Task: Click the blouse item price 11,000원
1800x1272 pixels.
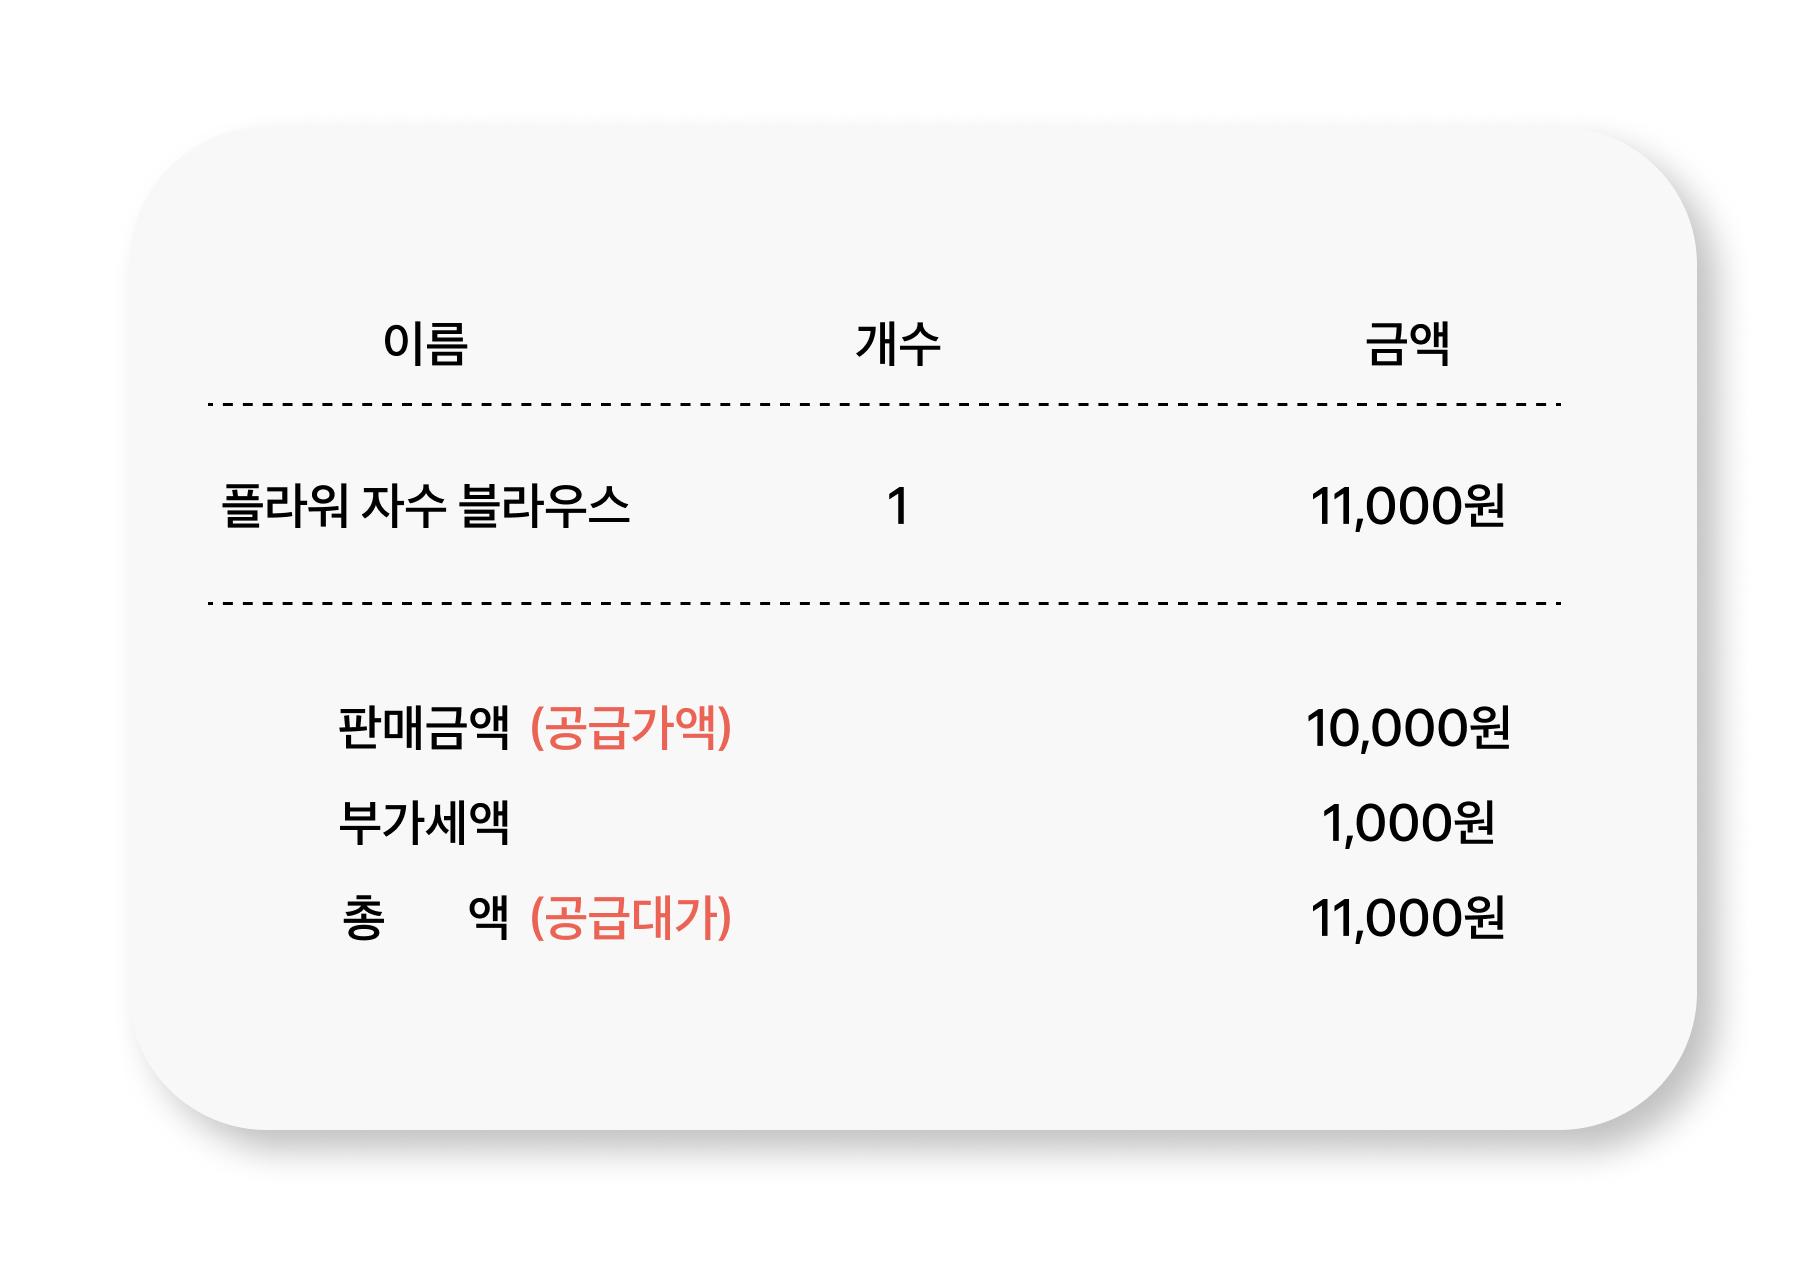Action: tap(1407, 506)
